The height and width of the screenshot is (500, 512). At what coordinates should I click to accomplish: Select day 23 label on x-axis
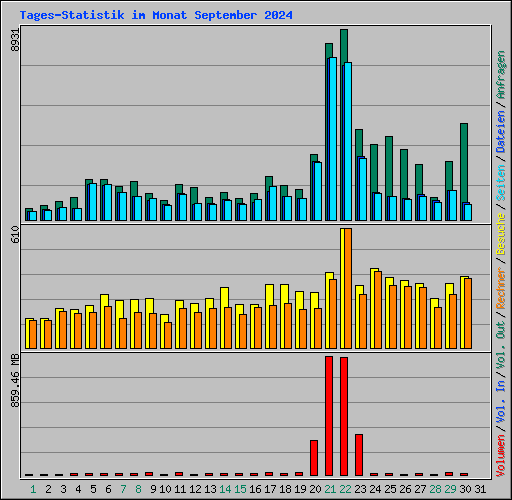(x=360, y=489)
